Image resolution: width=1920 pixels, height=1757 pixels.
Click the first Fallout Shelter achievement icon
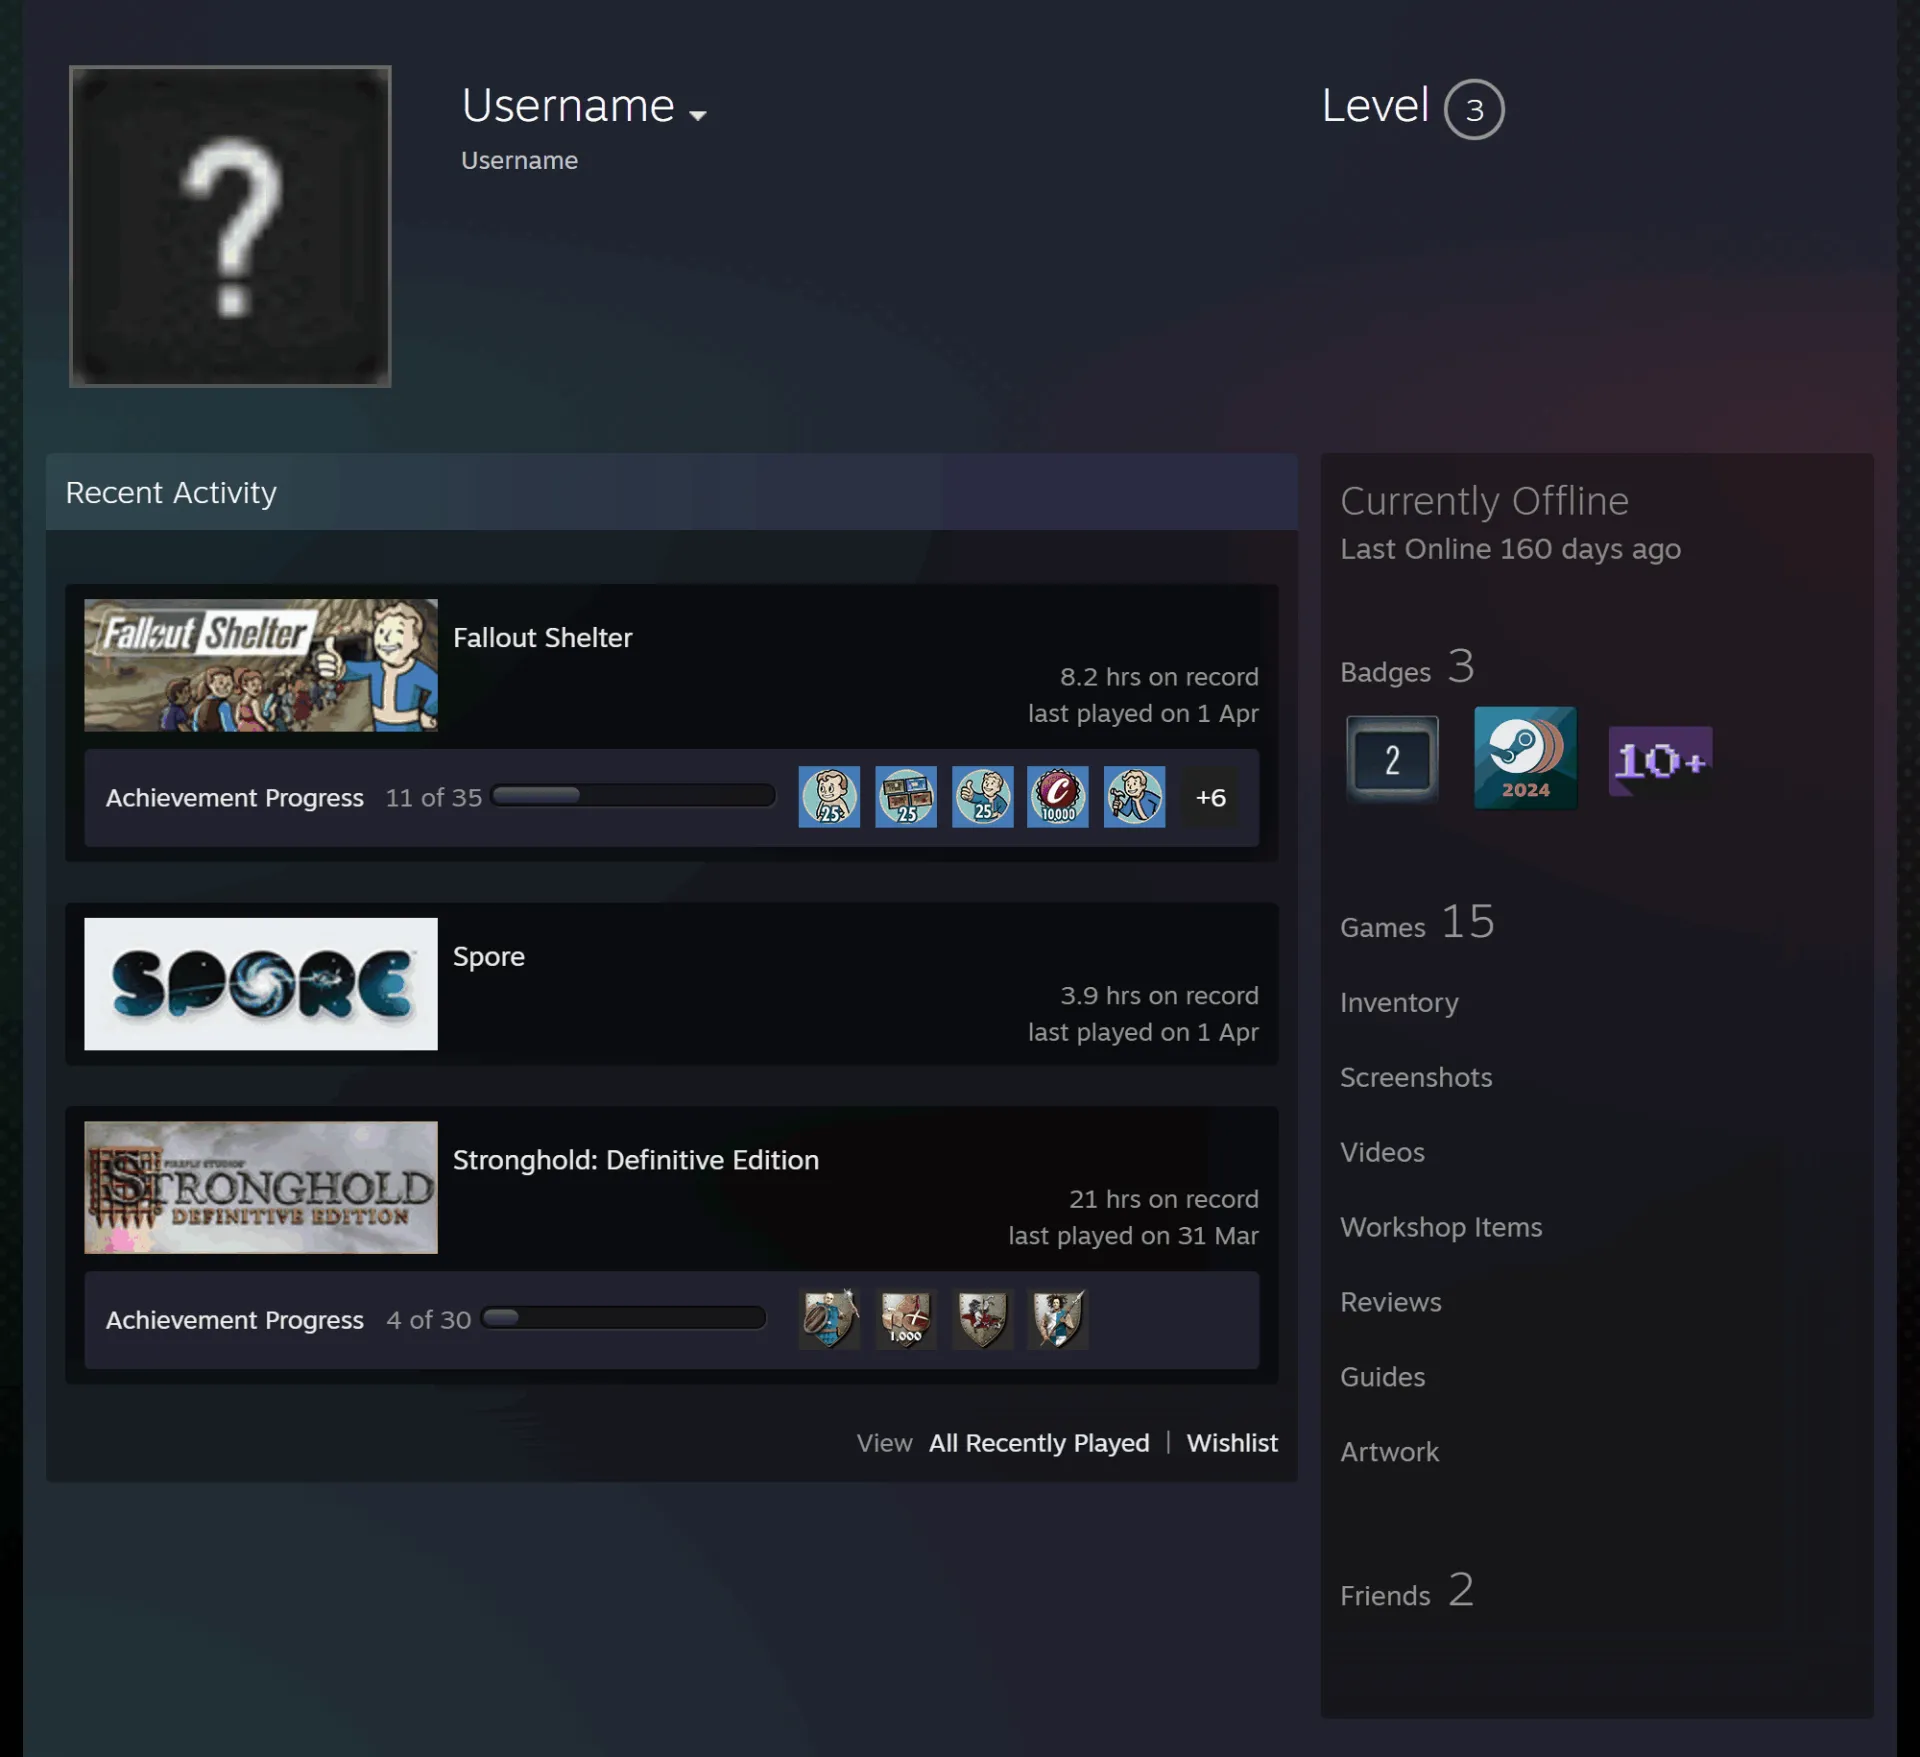pyautogui.click(x=829, y=797)
